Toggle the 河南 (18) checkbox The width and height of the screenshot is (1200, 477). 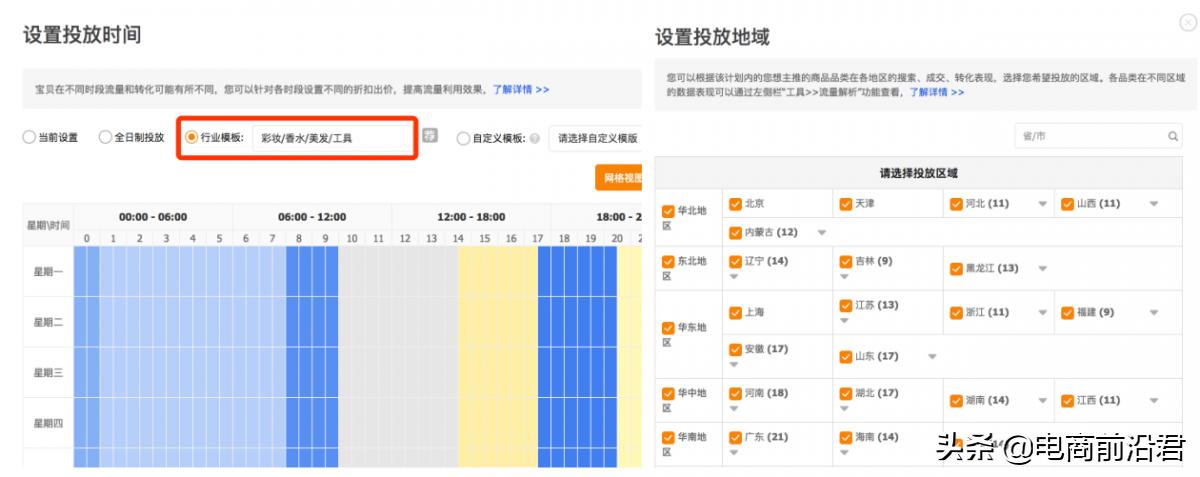pyautogui.click(x=735, y=393)
